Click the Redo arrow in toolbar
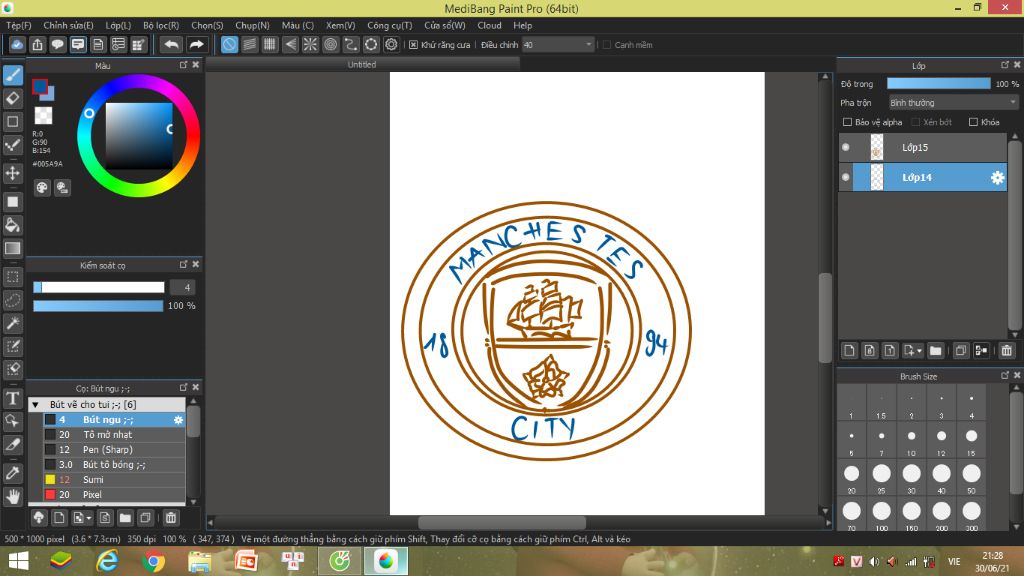The width and height of the screenshot is (1024, 576). pyautogui.click(x=196, y=44)
